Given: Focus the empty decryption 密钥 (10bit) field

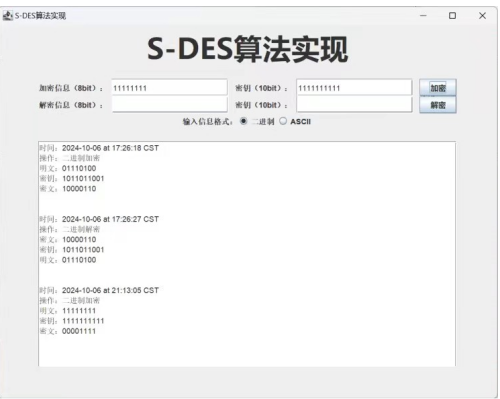Looking at the screenshot, I should (354, 105).
